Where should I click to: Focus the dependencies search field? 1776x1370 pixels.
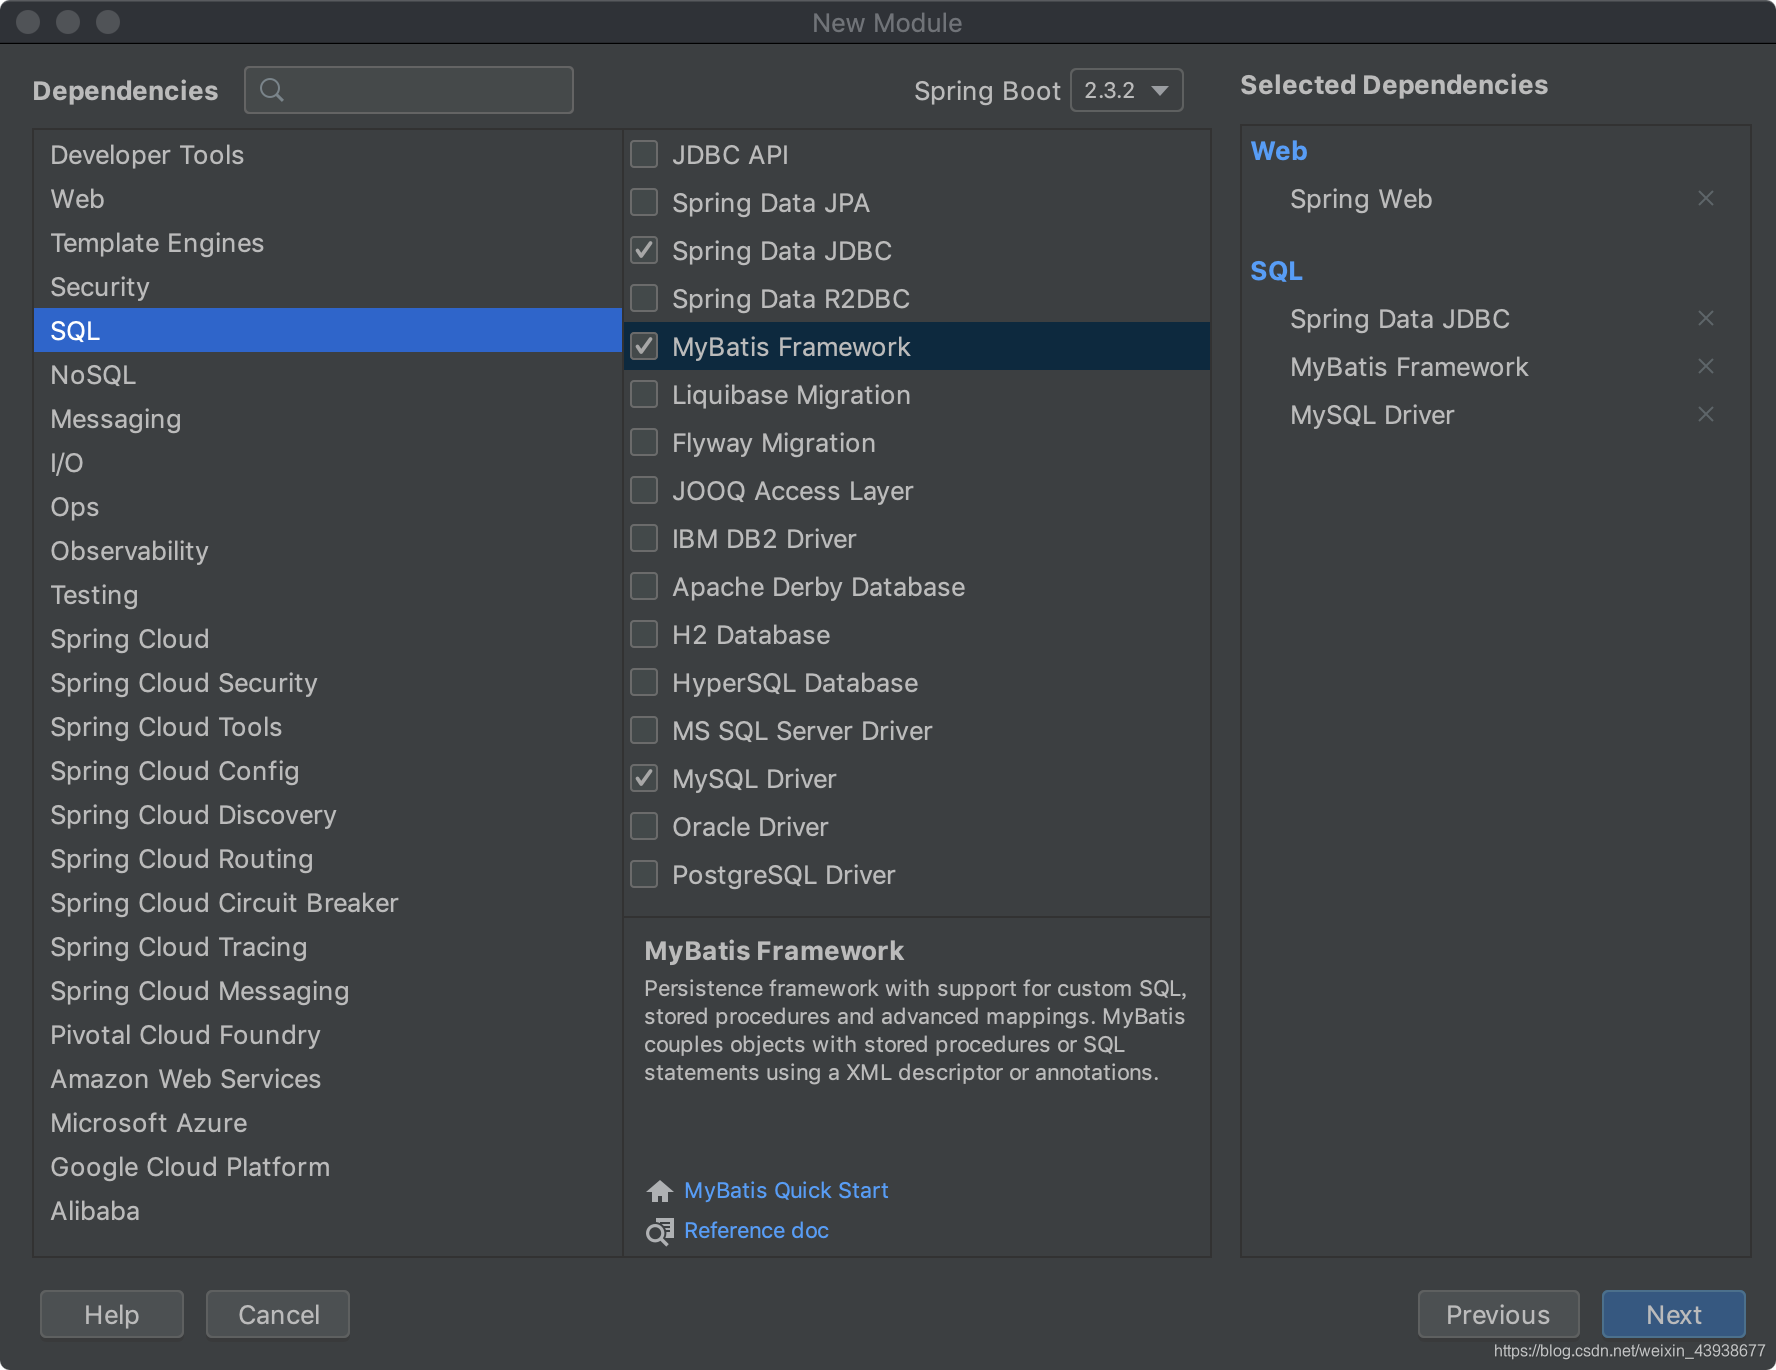coord(409,90)
